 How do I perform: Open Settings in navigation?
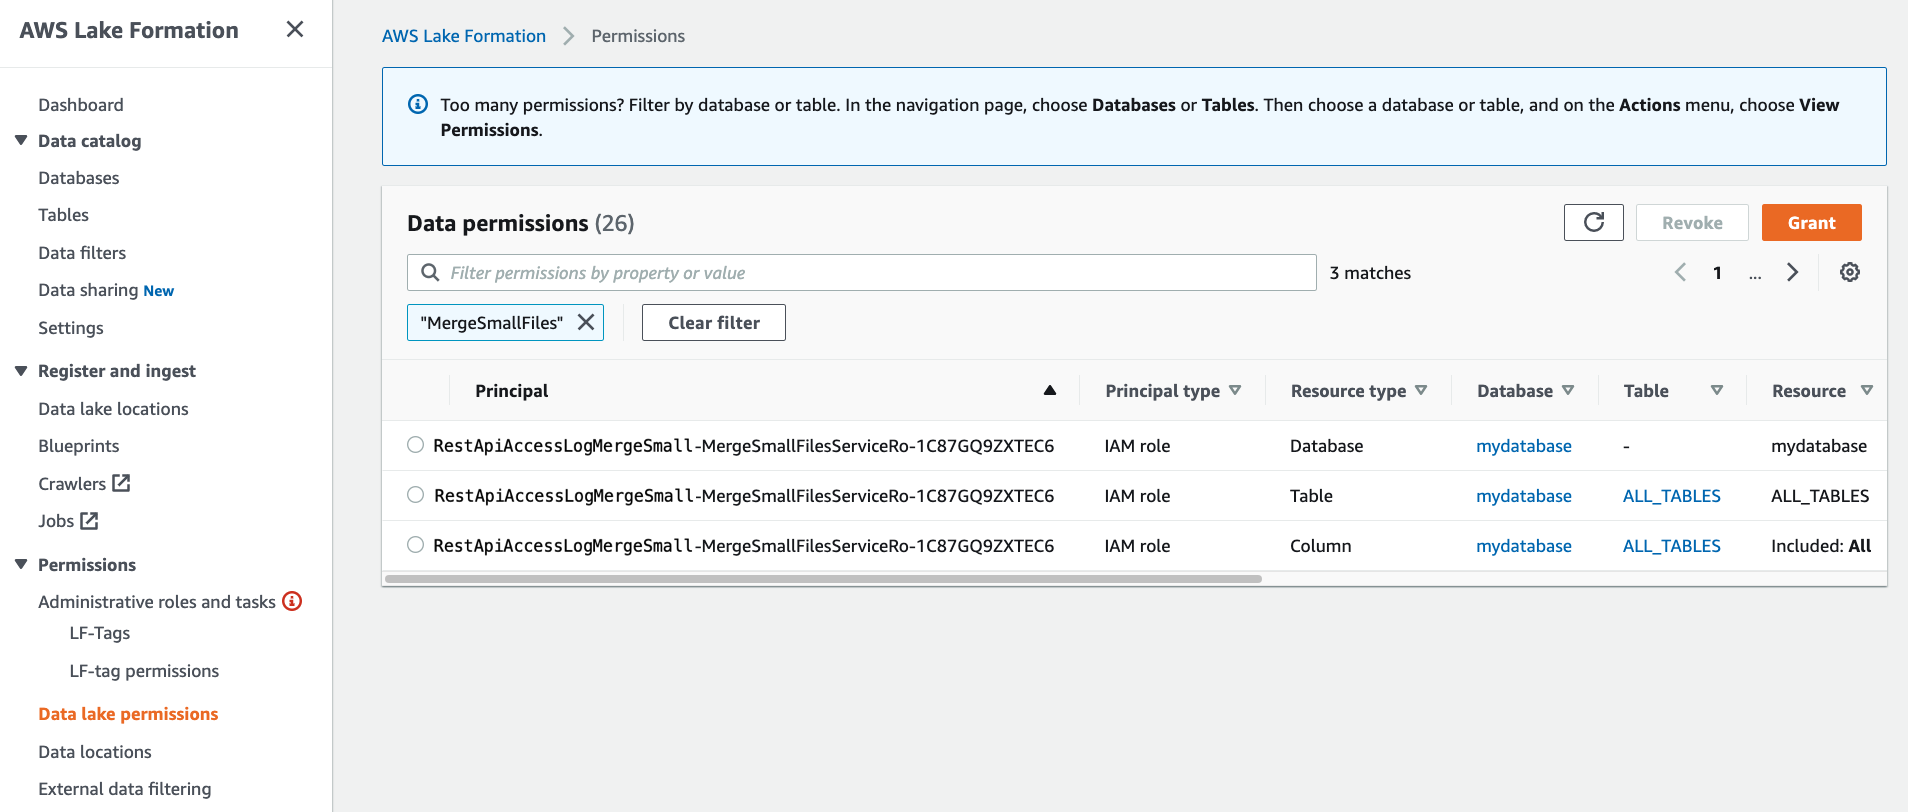71,327
